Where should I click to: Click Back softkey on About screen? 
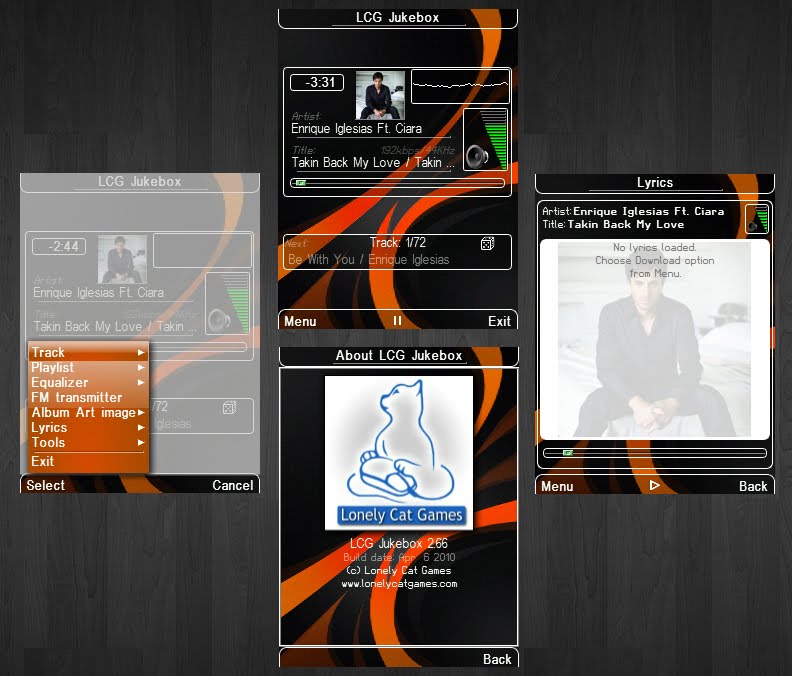pos(497,659)
